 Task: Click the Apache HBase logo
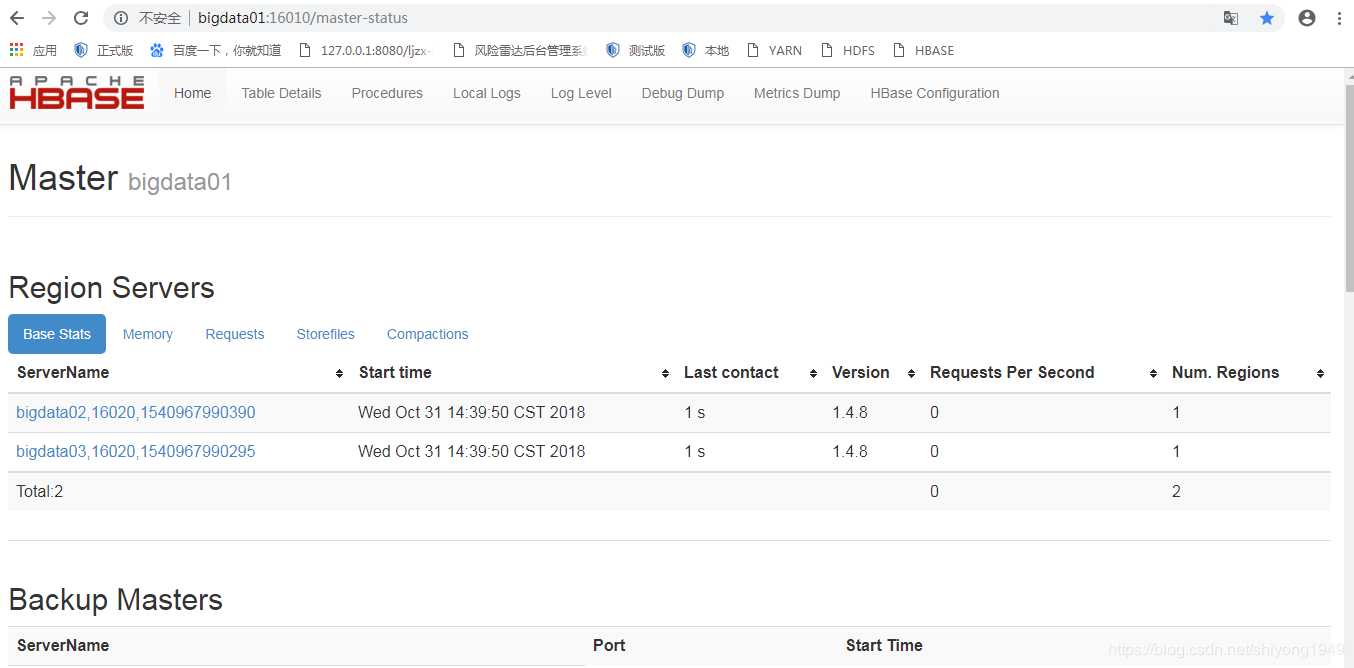tap(77, 93)
